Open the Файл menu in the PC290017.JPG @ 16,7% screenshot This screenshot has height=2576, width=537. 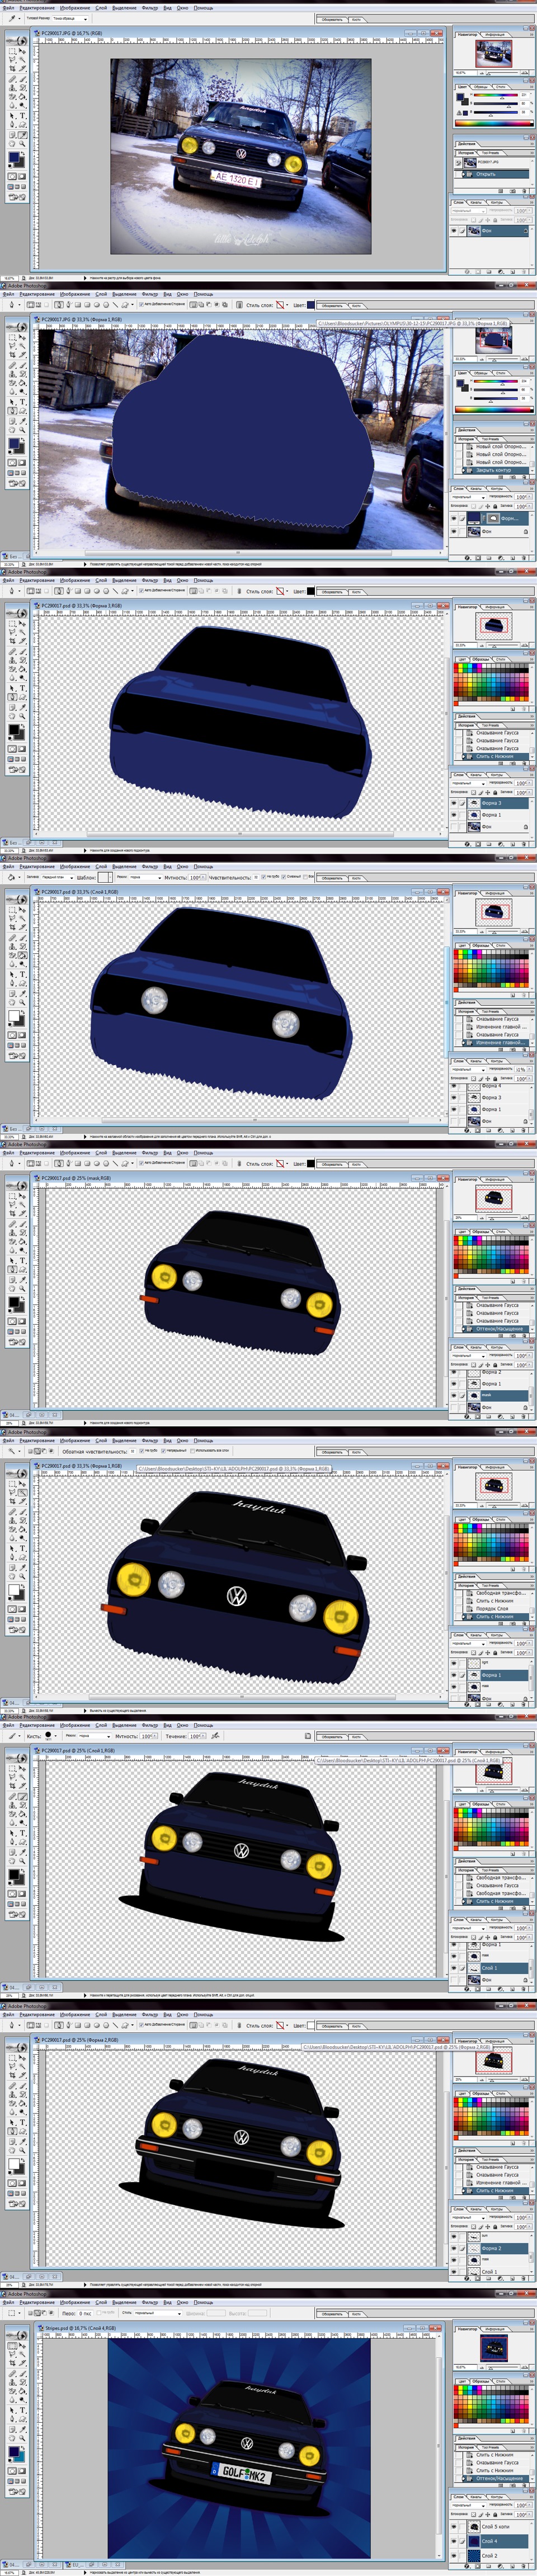[8, 8]
